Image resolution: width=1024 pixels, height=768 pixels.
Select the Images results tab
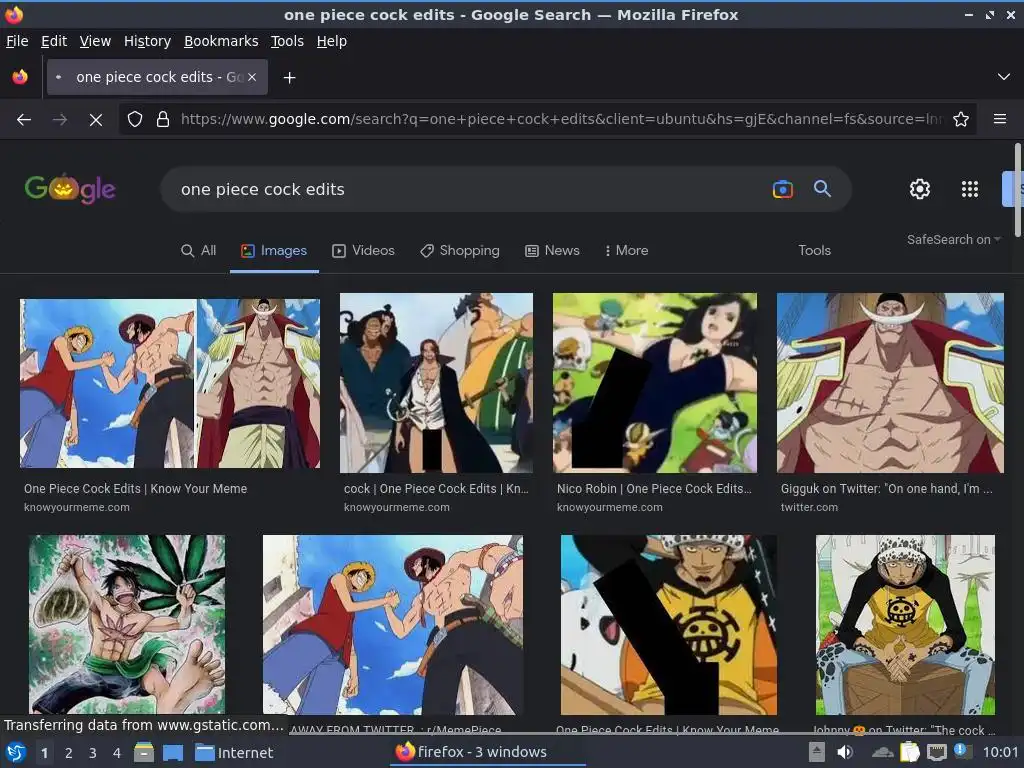[x=274, y=251]
